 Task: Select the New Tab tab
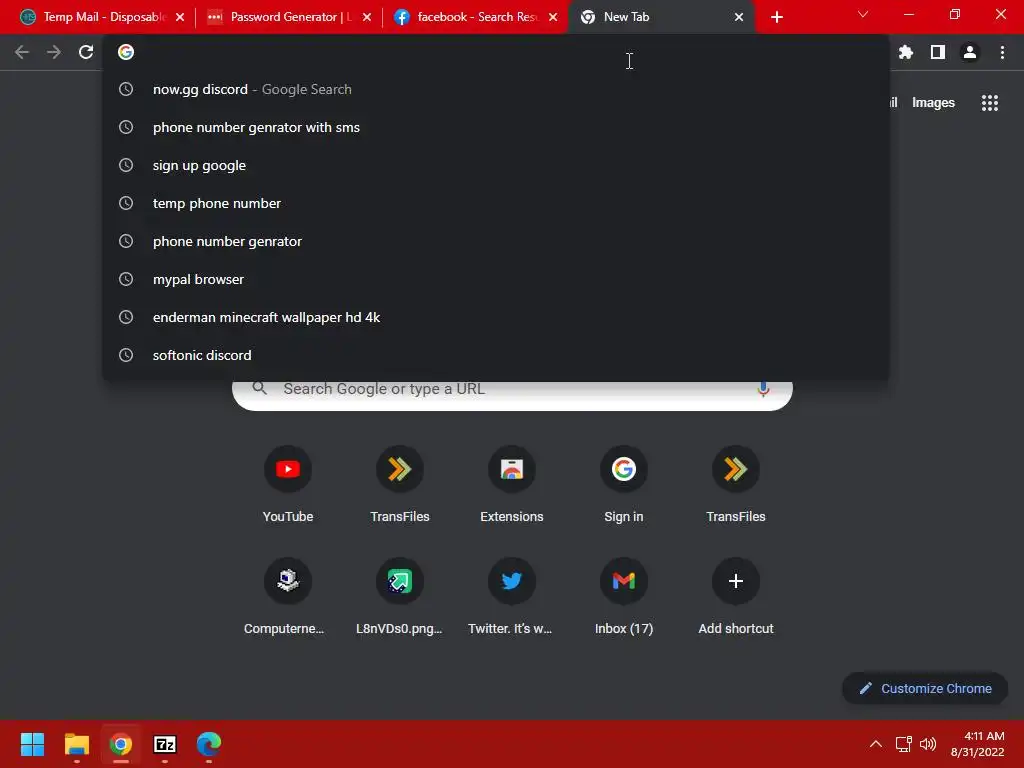click(661, 17)
